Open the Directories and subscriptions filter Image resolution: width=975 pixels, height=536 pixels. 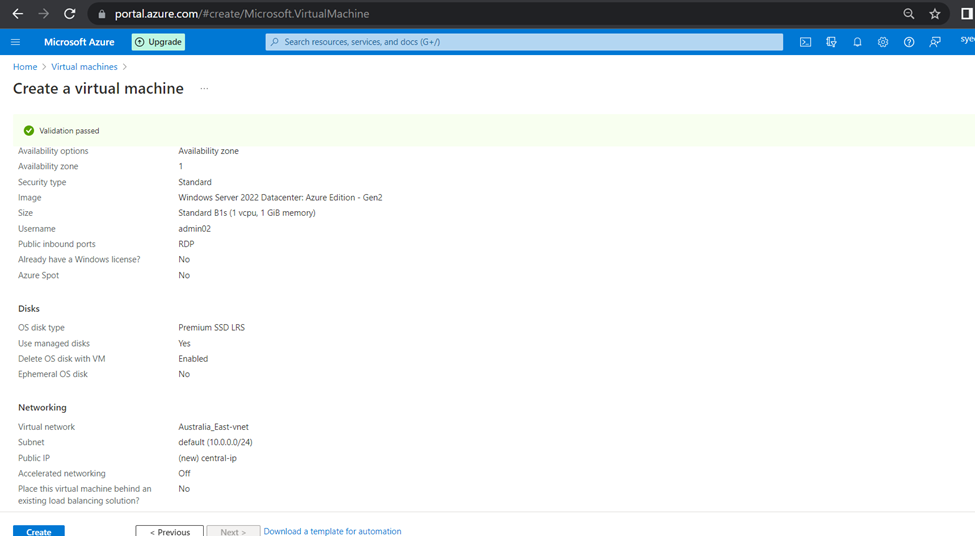click(x=831, y=42)
